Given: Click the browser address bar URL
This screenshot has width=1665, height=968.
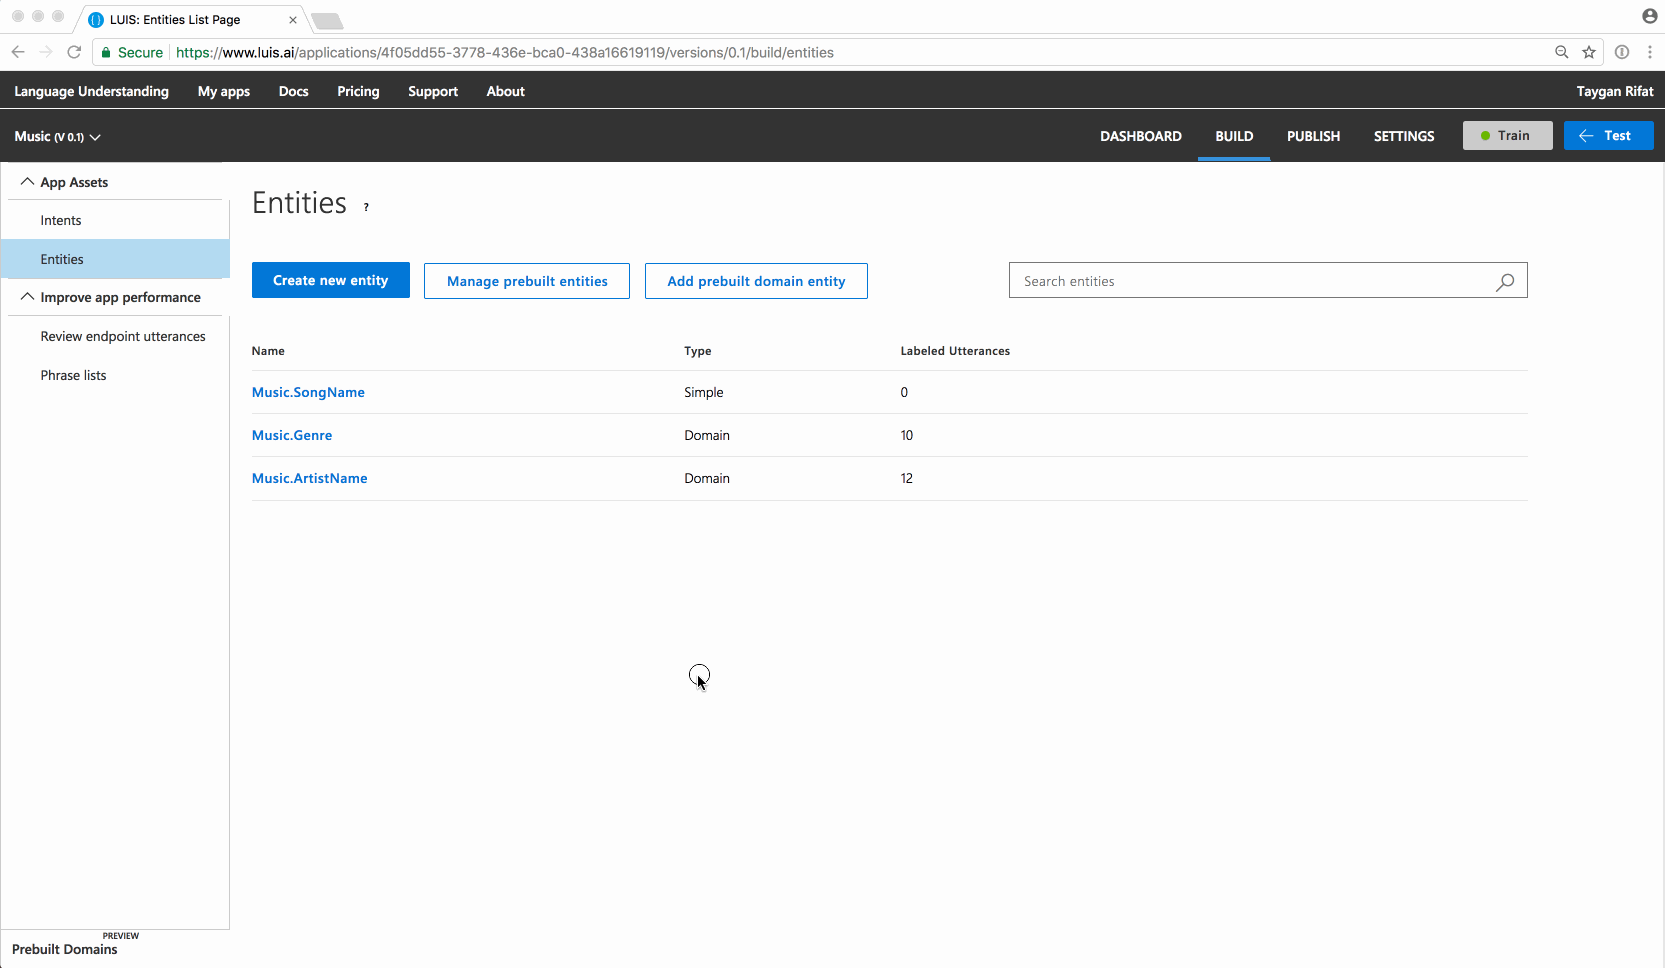Looking at the screenshot, I should [505, 52].
